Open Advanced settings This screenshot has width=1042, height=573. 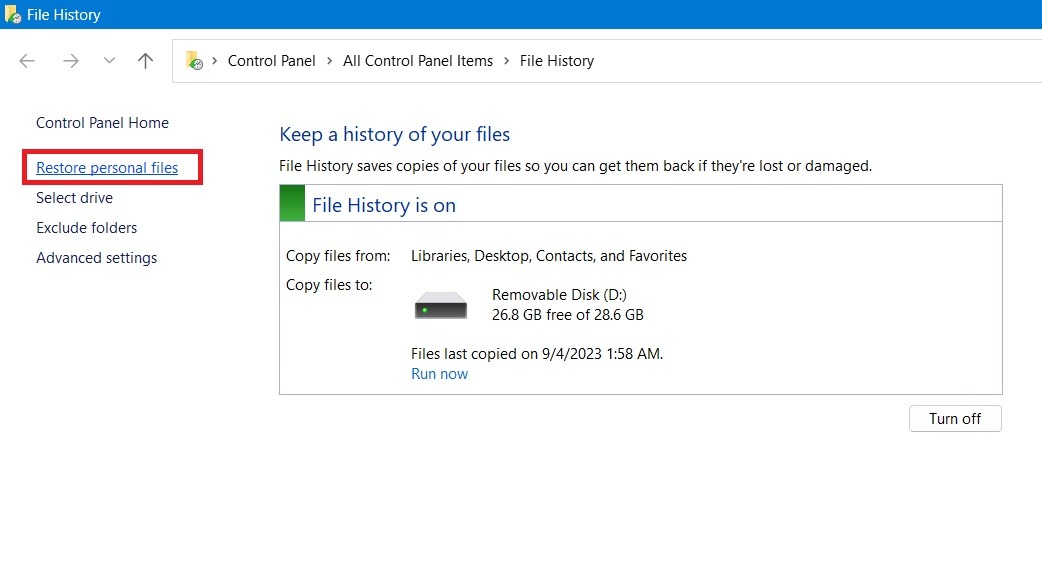[96, 258]
